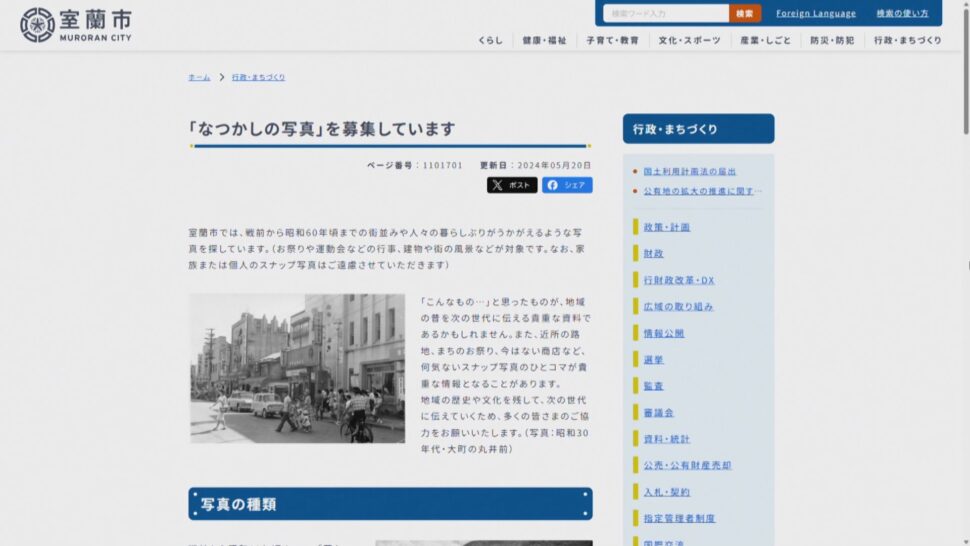Share page via Facebook シェア button
Screen dimensions: 970x546
[567, 185]
